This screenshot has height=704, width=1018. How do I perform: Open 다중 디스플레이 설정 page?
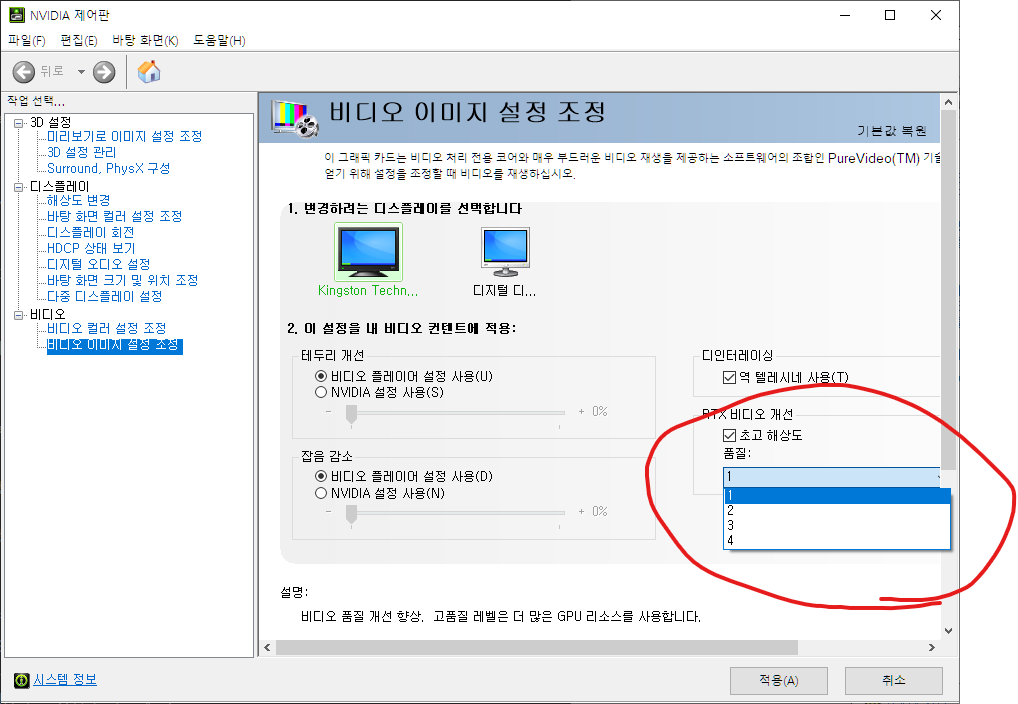click(105, 296)
